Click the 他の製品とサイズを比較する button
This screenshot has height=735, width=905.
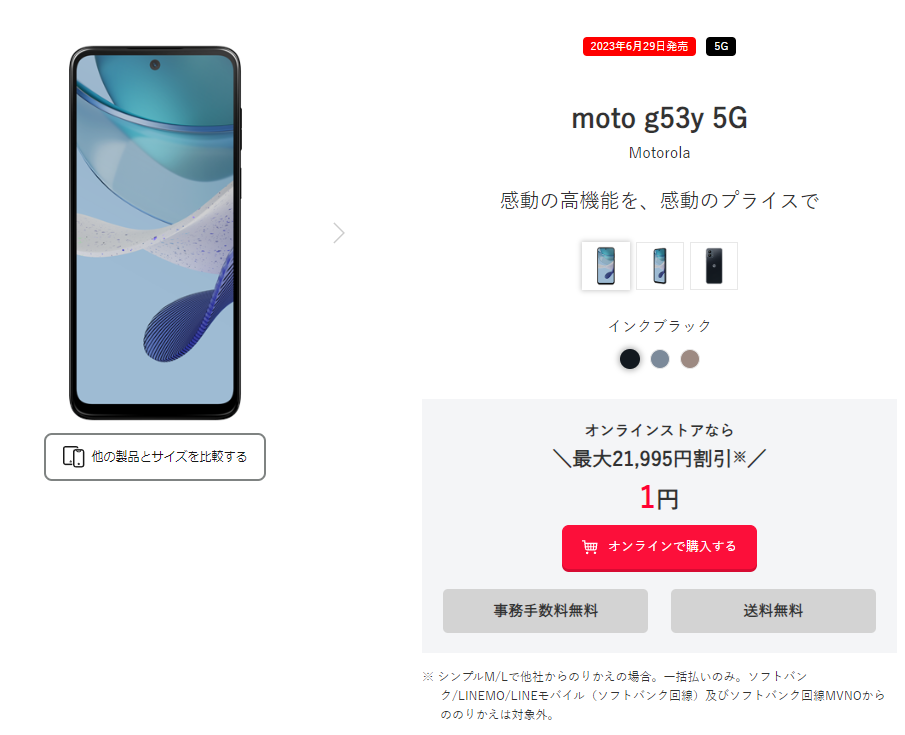(155, 457)
